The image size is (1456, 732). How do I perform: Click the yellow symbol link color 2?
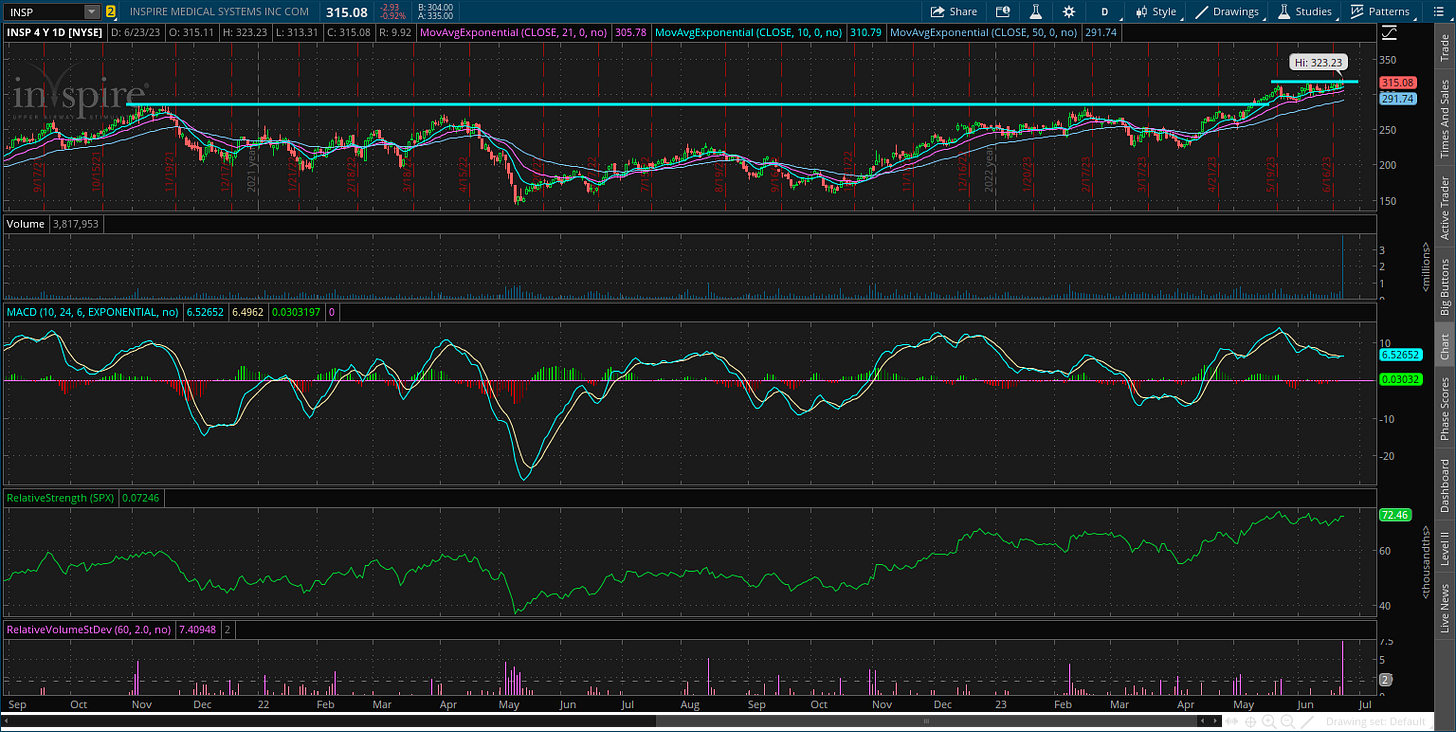110,12
